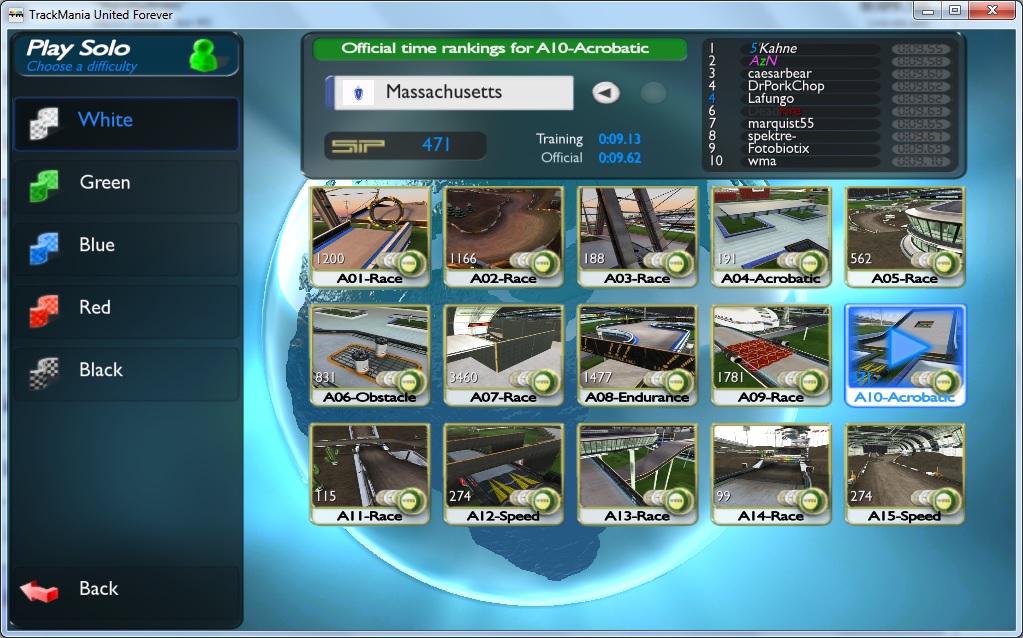Click the black checkered flag icon
The width and height of the screenshot is (1023, 638).
pos(43,371)
